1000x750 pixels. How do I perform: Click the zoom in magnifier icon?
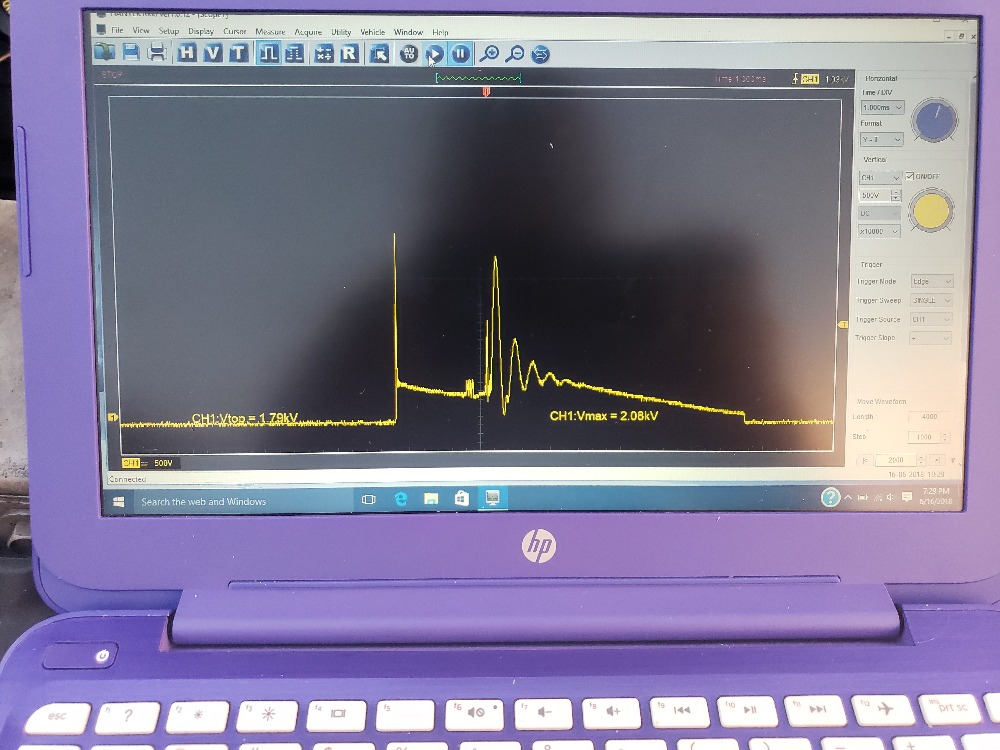tap(489, 54)
